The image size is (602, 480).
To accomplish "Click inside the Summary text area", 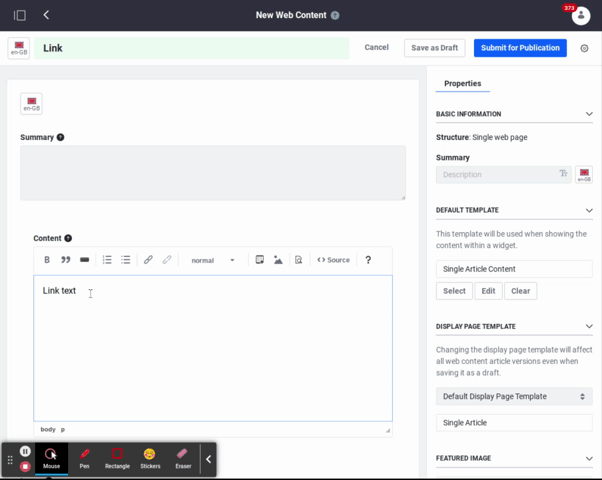I will click(x=213, y=173).
